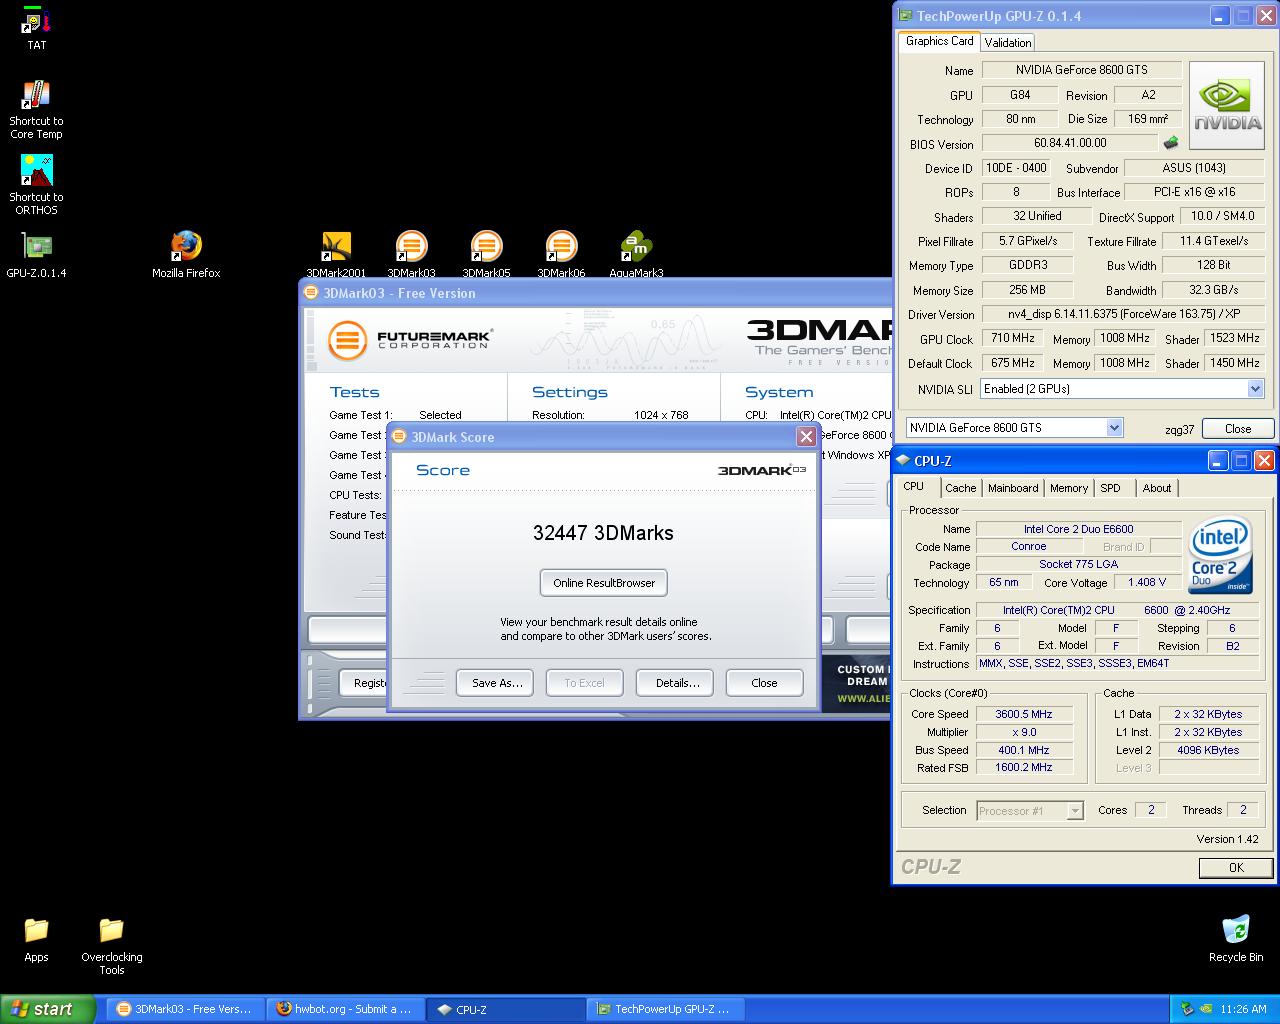1280x1024 pixels.
Task: Open the About tab in CPU-Z
Action: pyautogui.click(x=1157, y=488)
